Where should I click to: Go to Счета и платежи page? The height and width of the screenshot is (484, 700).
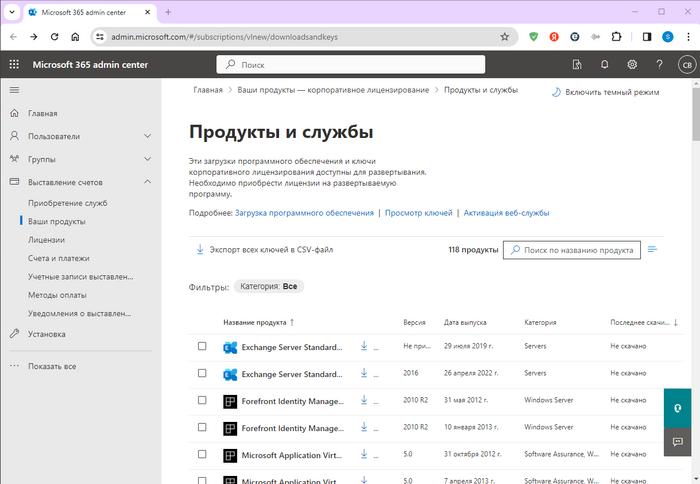(60, 258)
